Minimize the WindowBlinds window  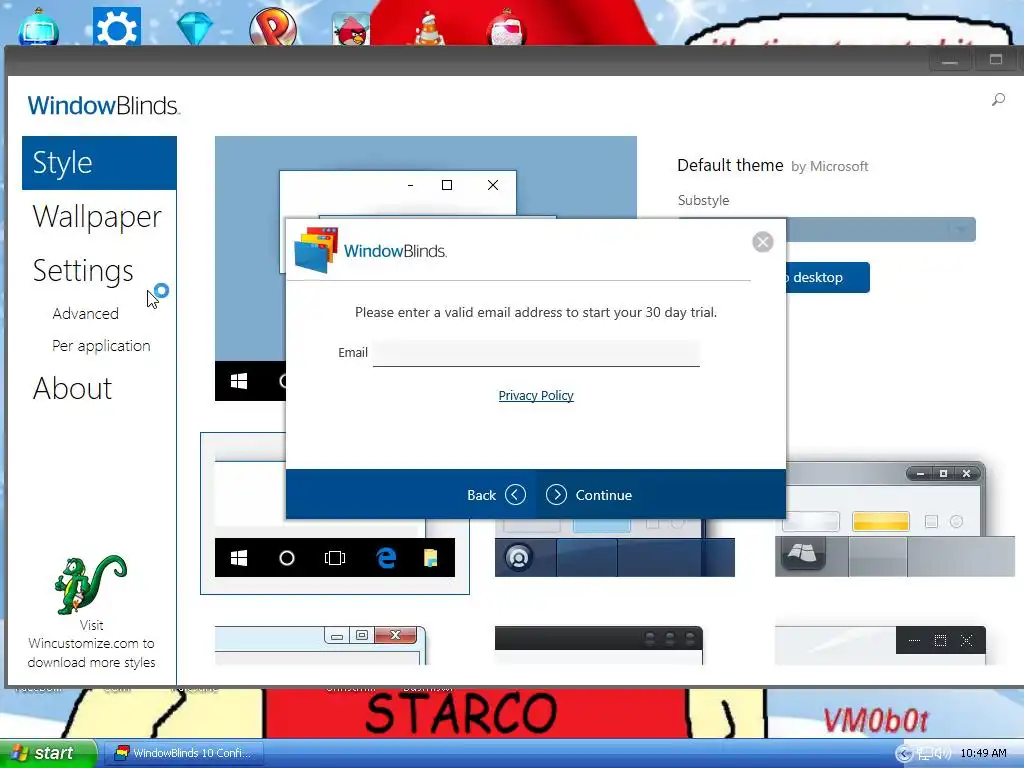pyautogui.click(x=950, y=60)
